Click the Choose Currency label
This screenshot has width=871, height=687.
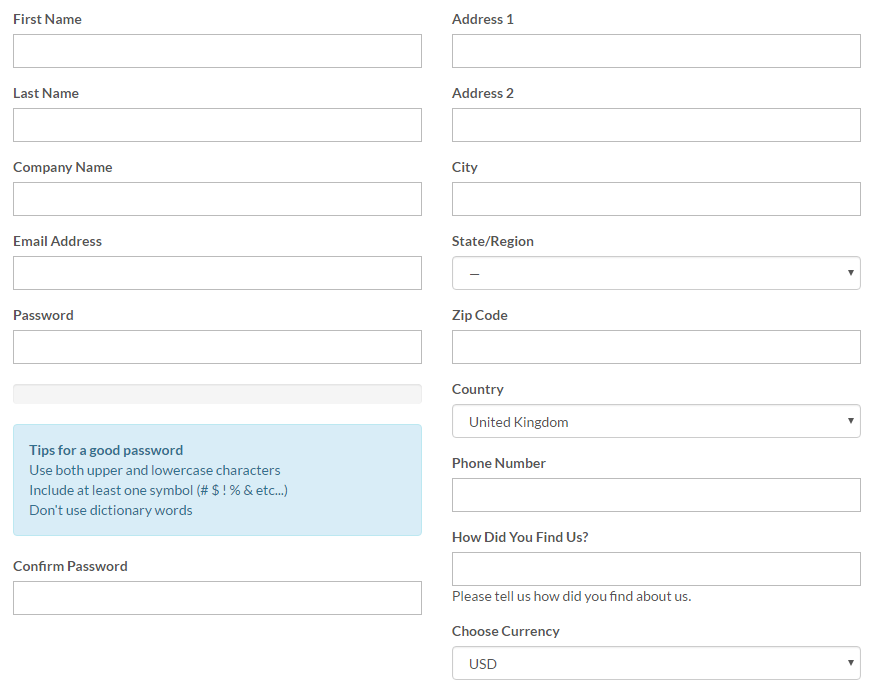pyautogui.click(x=505, y=631)
